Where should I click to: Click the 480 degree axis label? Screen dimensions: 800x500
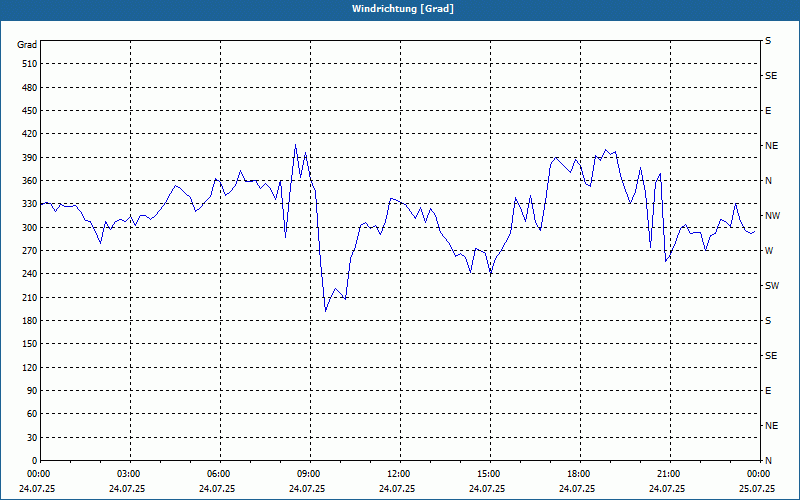click(x=30, y=88)
